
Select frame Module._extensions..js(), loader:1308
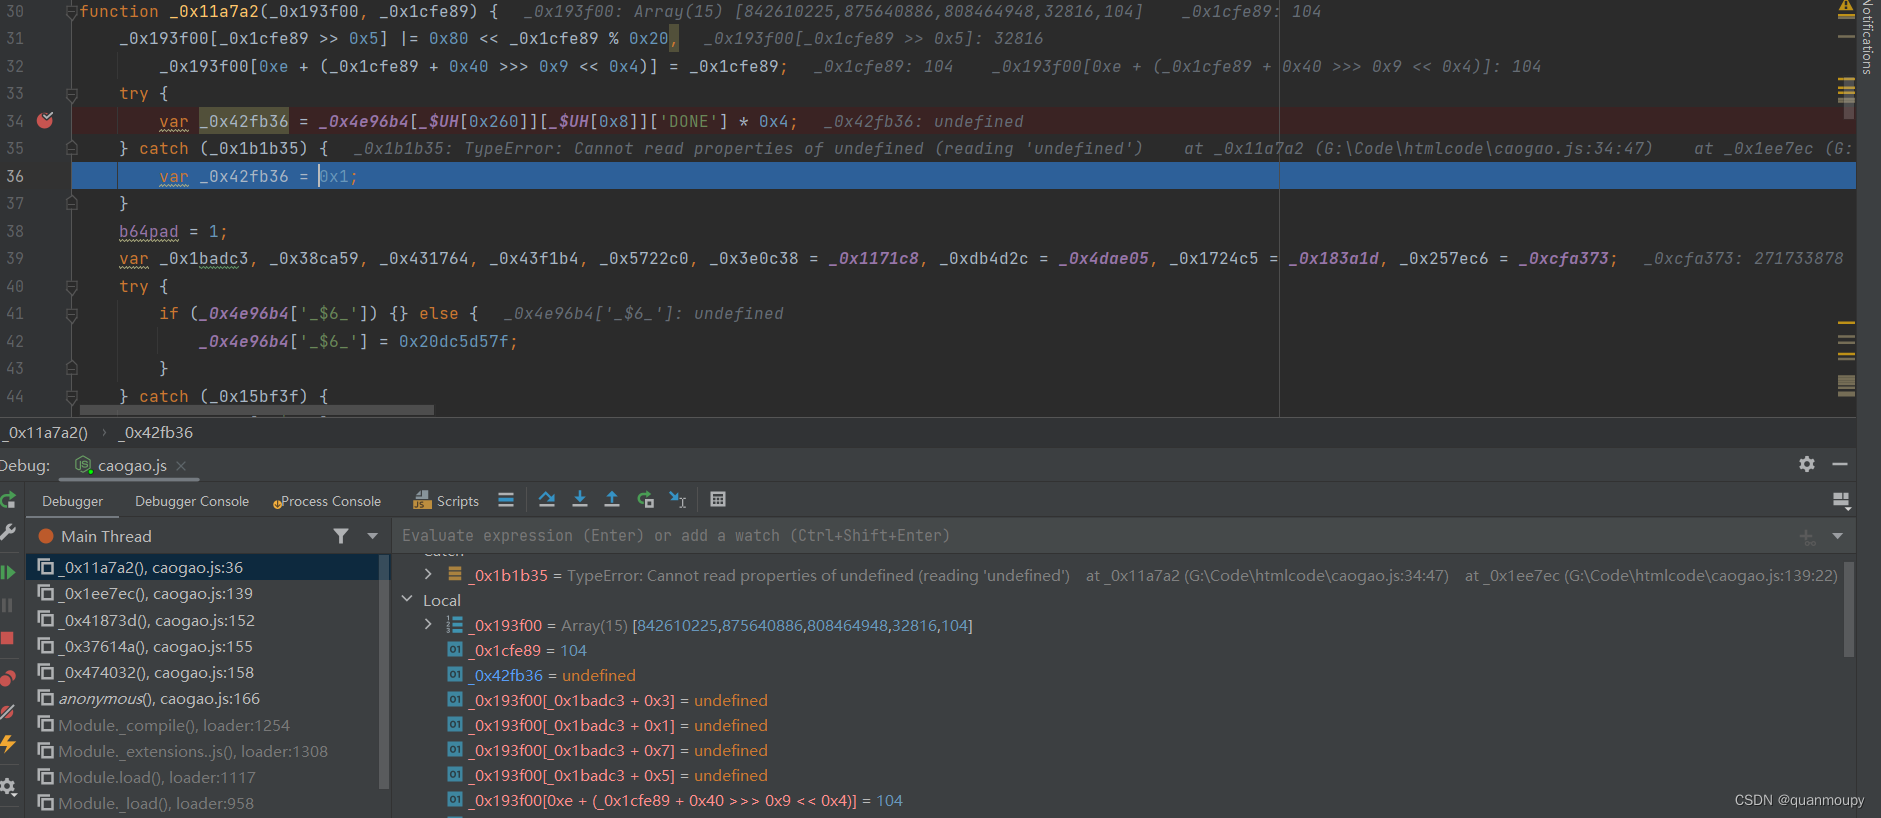pyautogui.click(x=203, y=751)
